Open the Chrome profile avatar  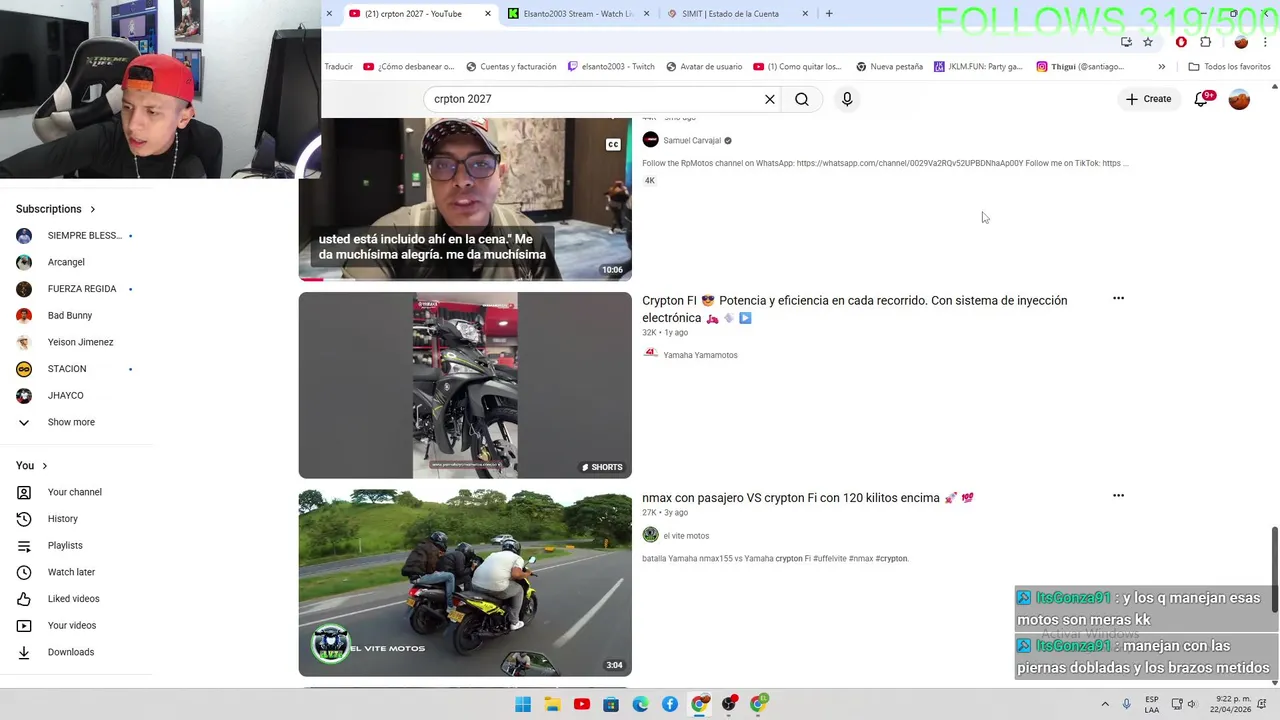1241,42
